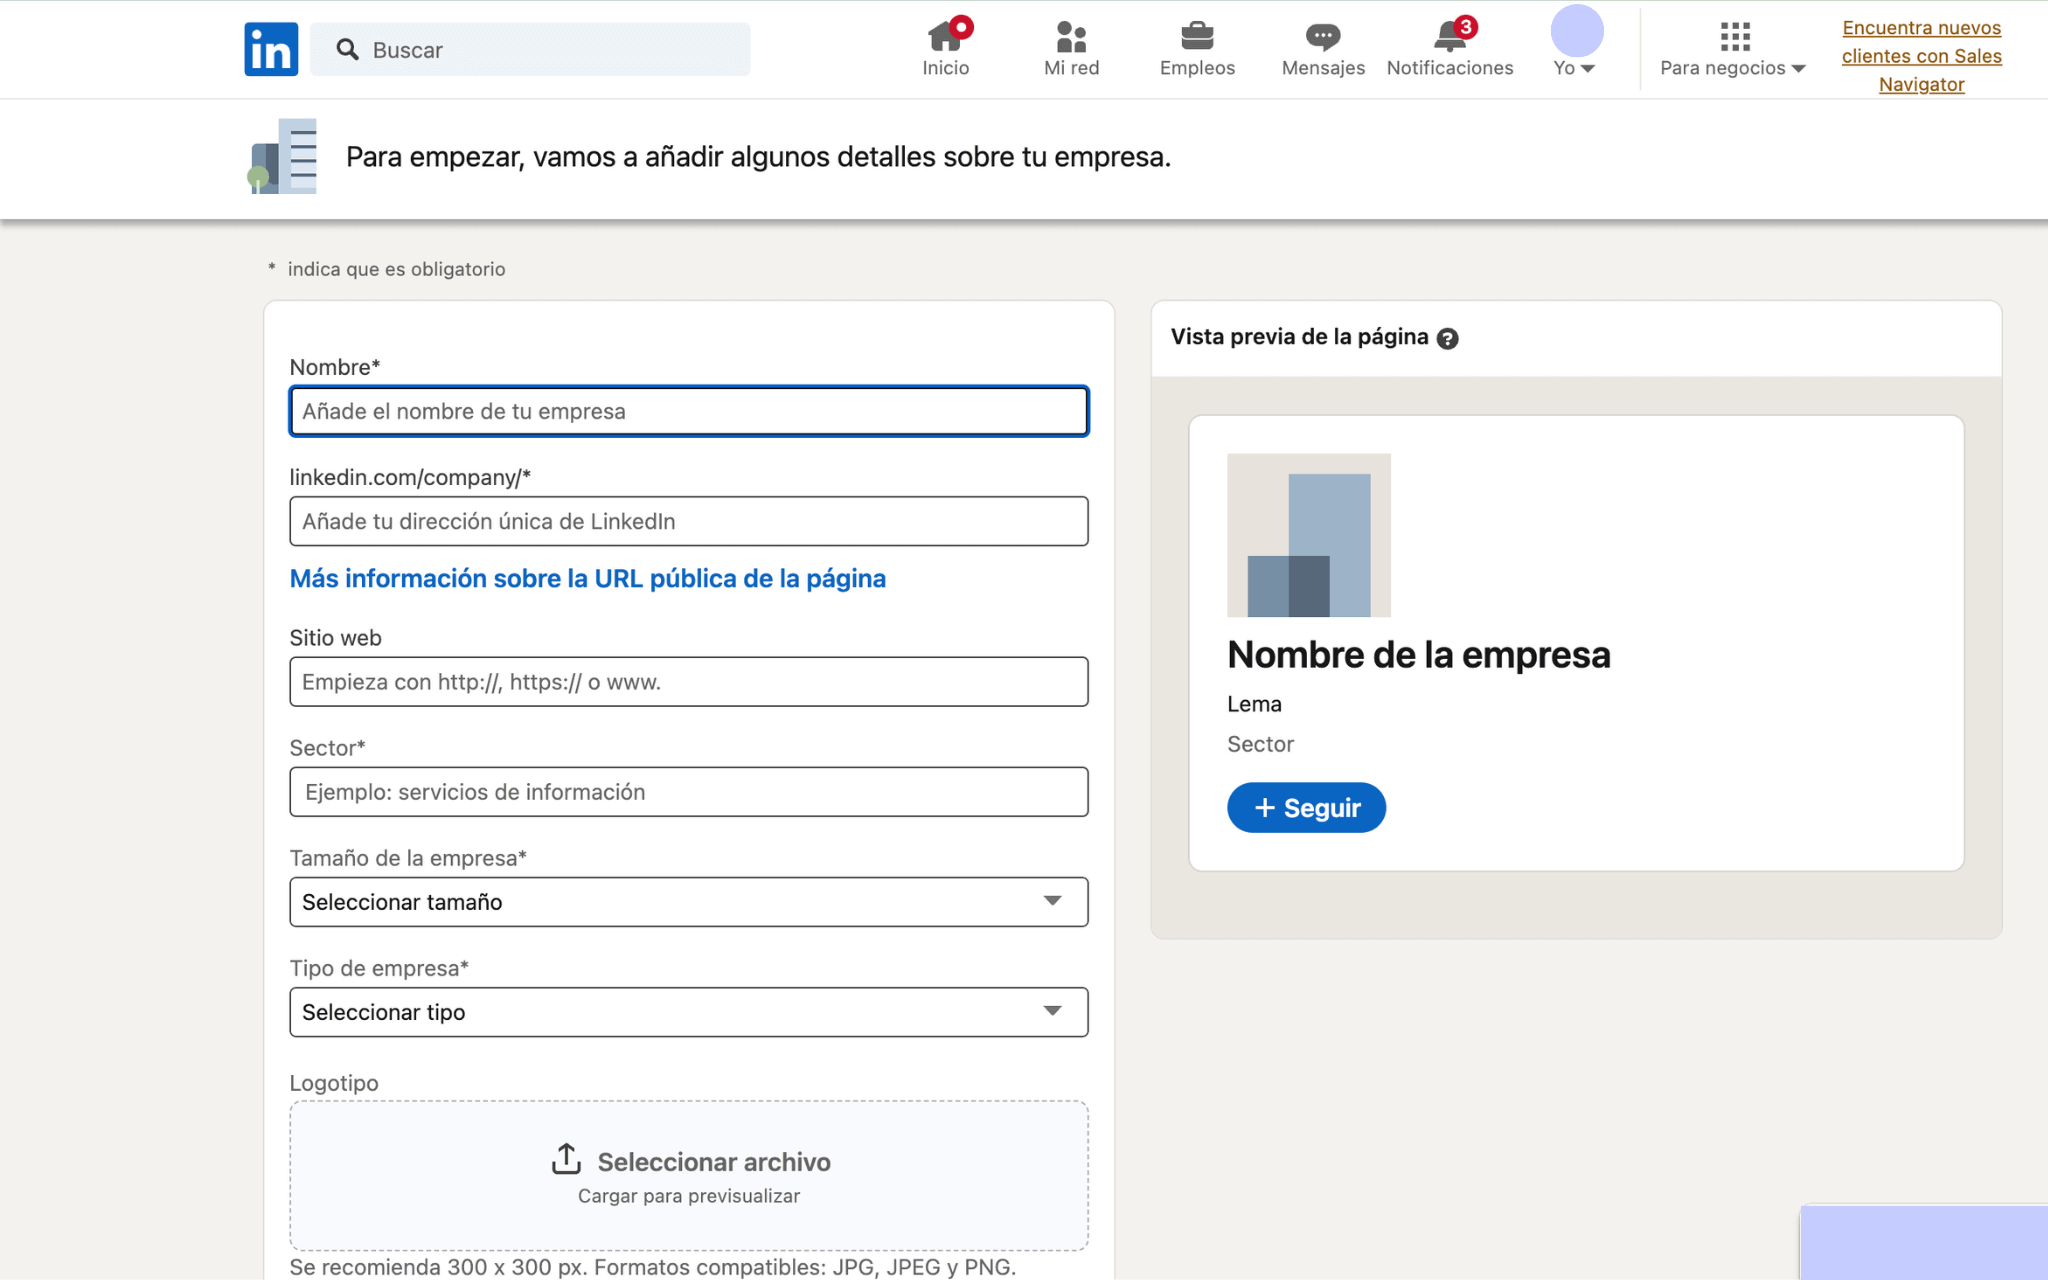The image size is (2048, 1280).
Task: Click the profile avatar above Yo
Action: pyautogui.click(x=1577, y=30)
